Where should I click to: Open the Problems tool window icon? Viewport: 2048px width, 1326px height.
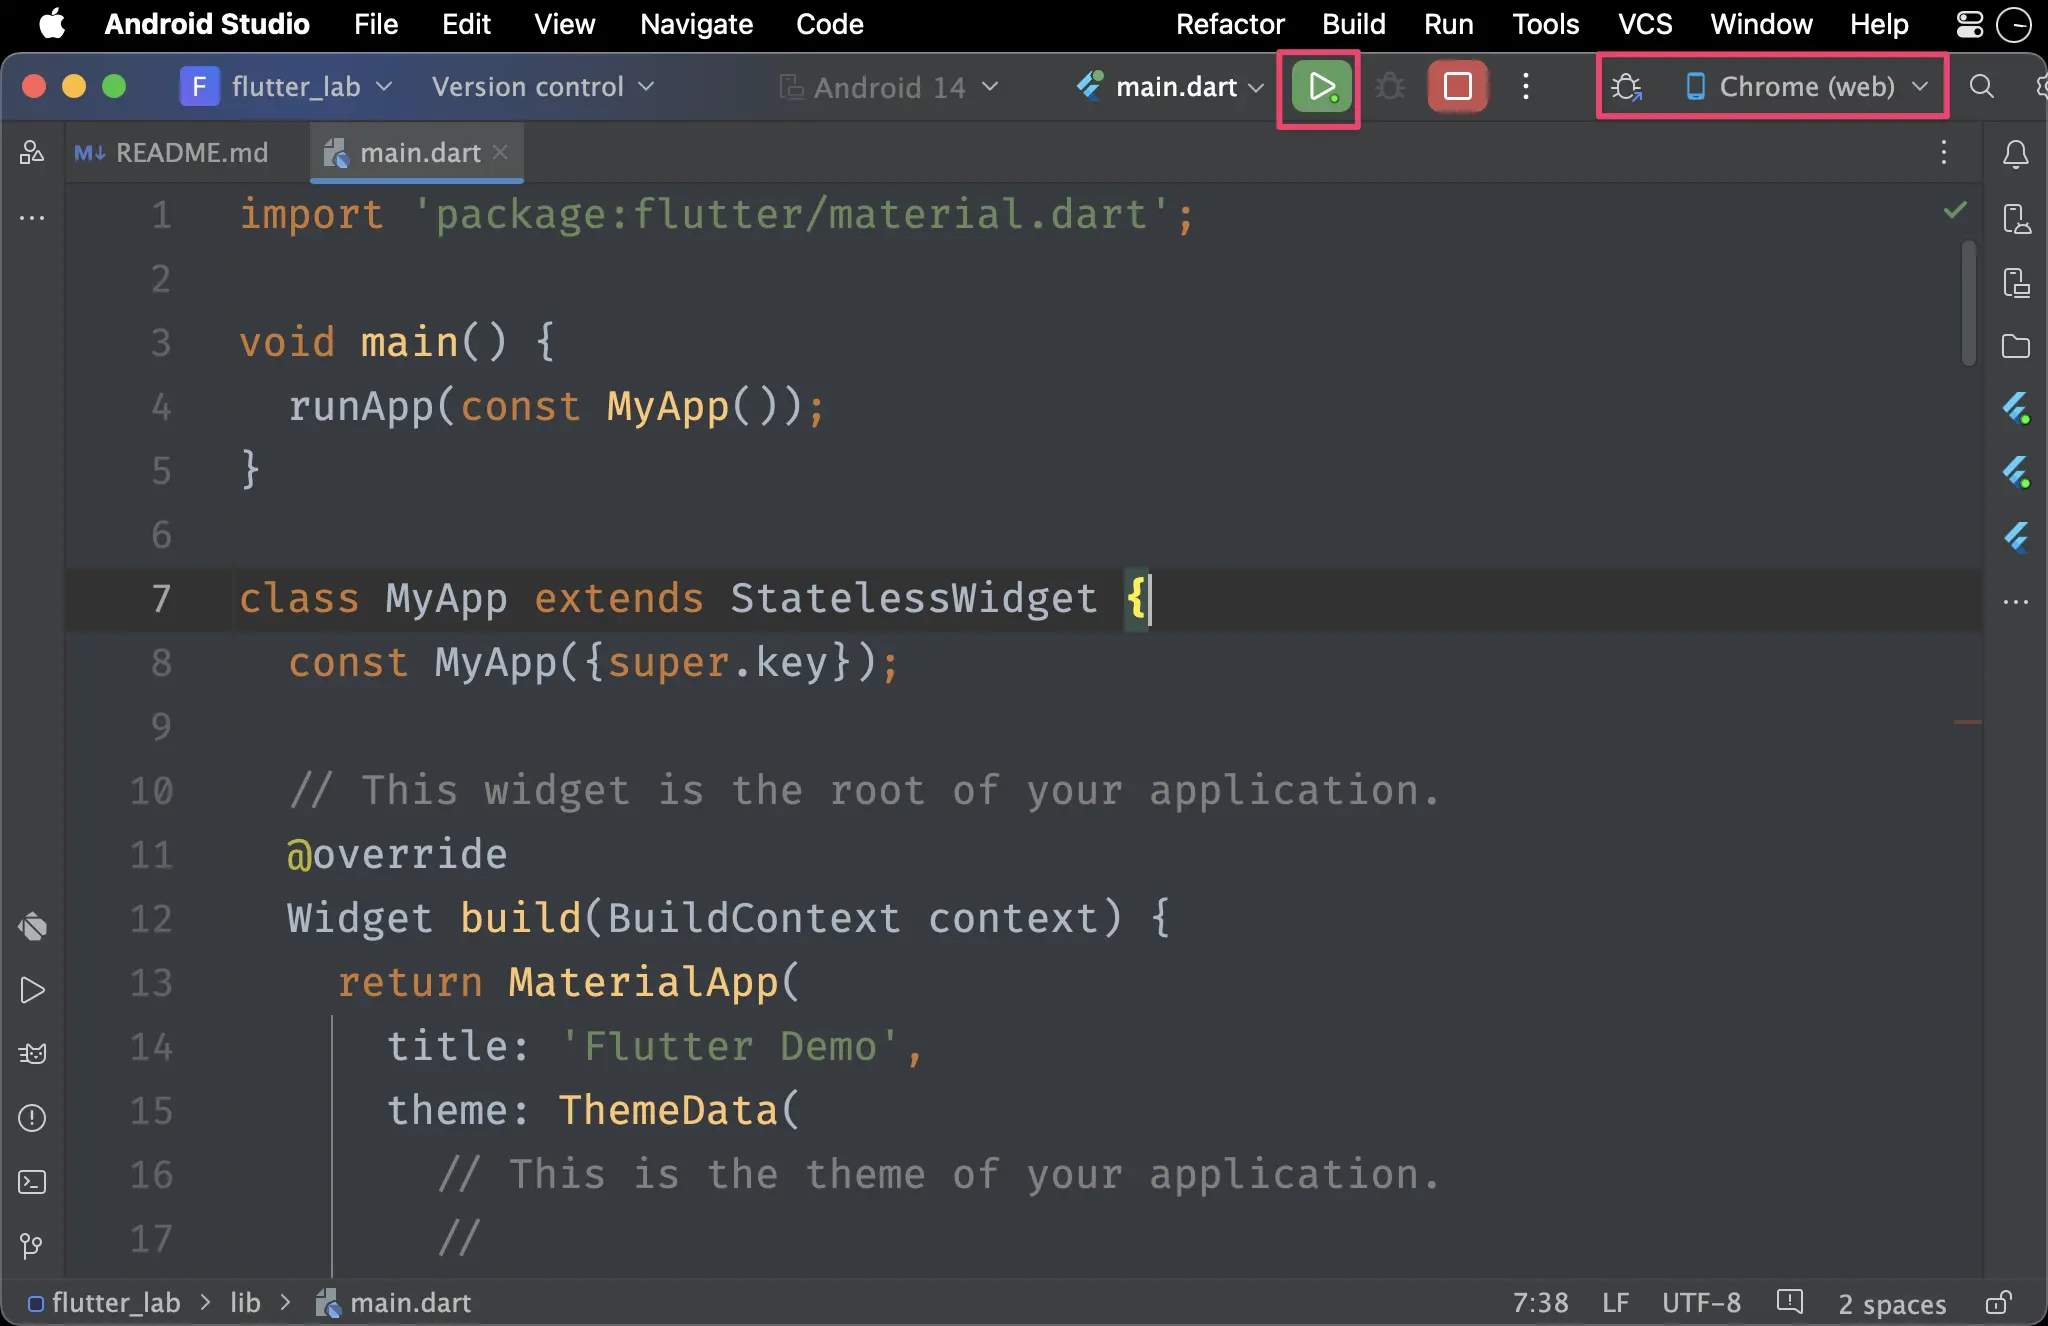click(x=32, y=1118)
